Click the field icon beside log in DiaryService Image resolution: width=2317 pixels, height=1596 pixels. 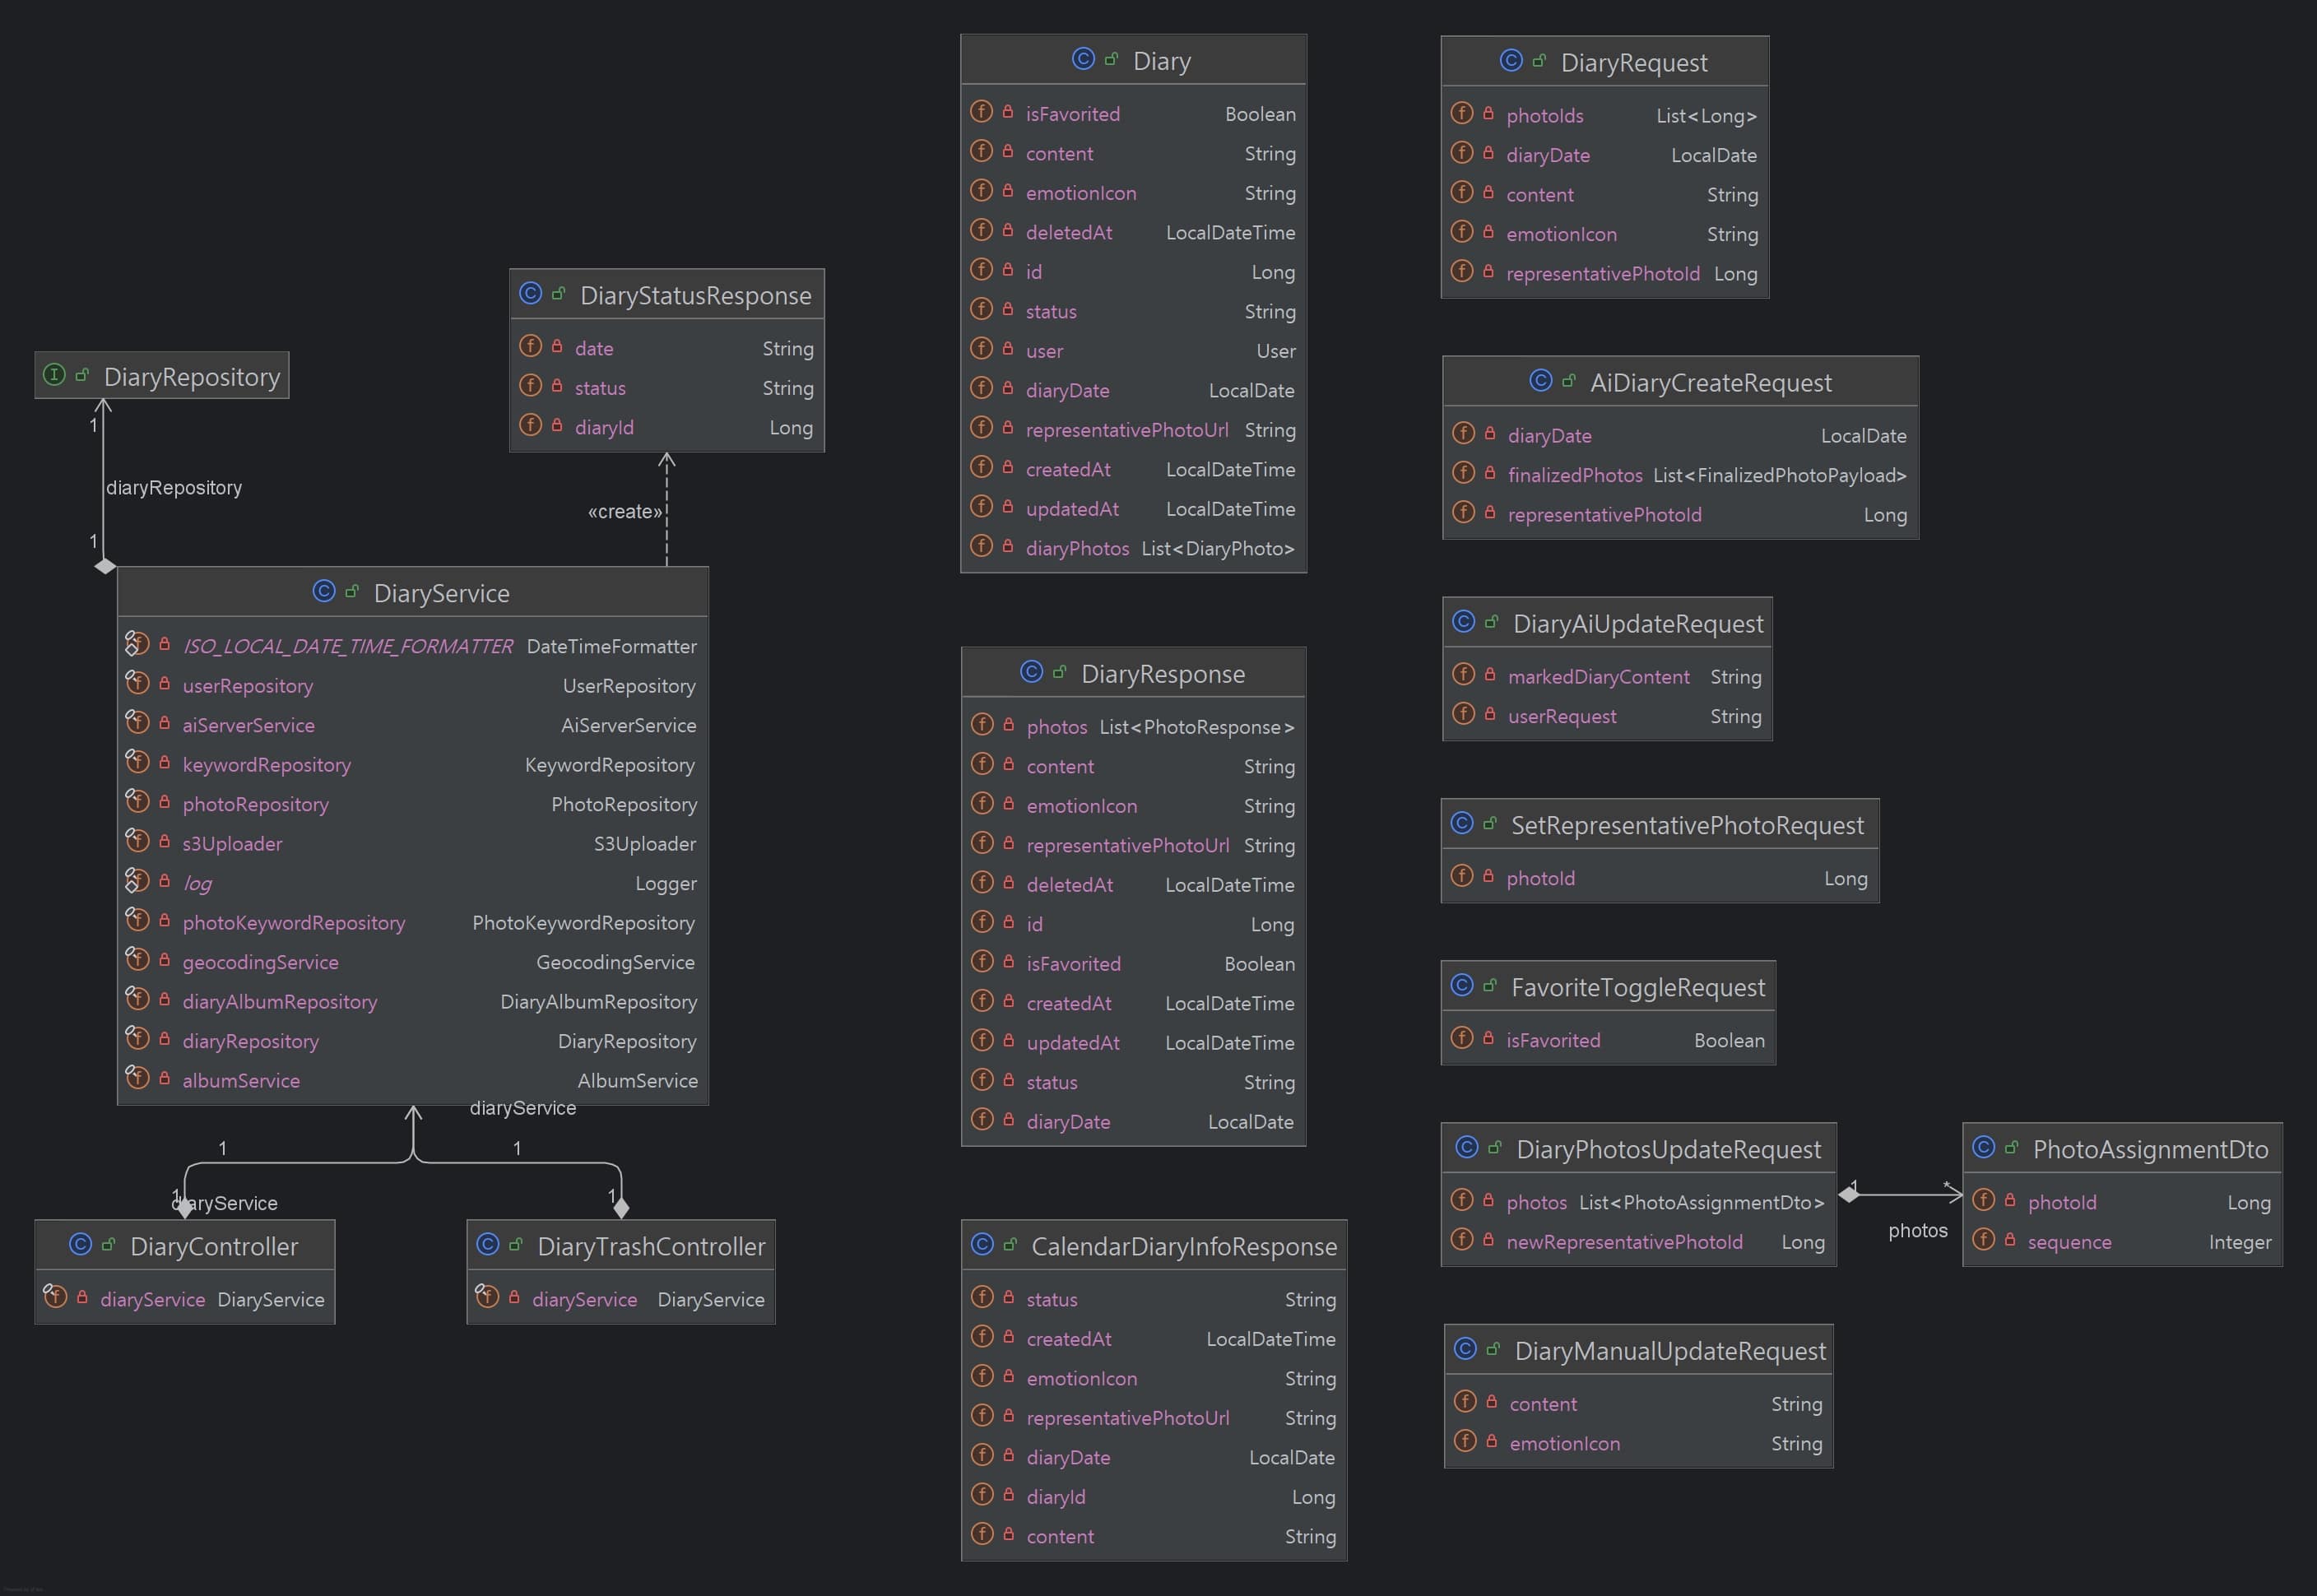click(137, 881)
